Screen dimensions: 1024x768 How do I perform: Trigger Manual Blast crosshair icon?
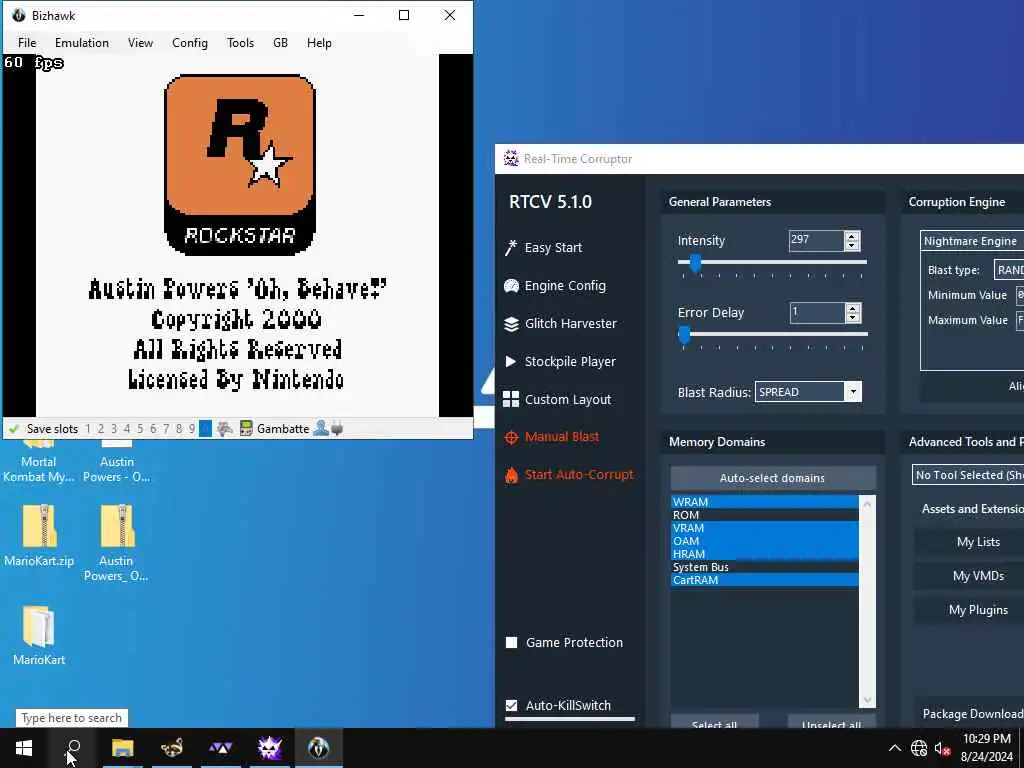pyautogui.click(x=511, y=438)
